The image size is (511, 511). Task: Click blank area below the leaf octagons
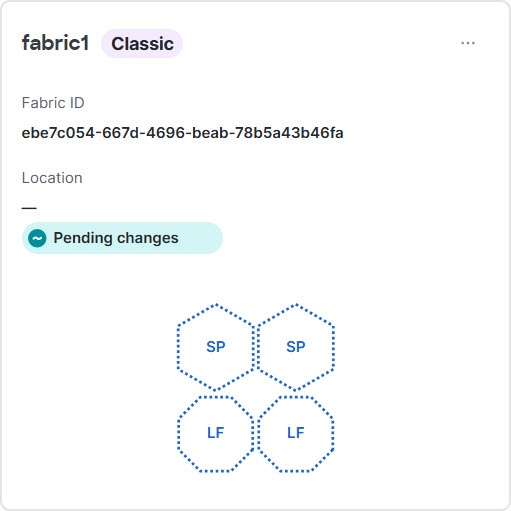(x=255, y=490)
